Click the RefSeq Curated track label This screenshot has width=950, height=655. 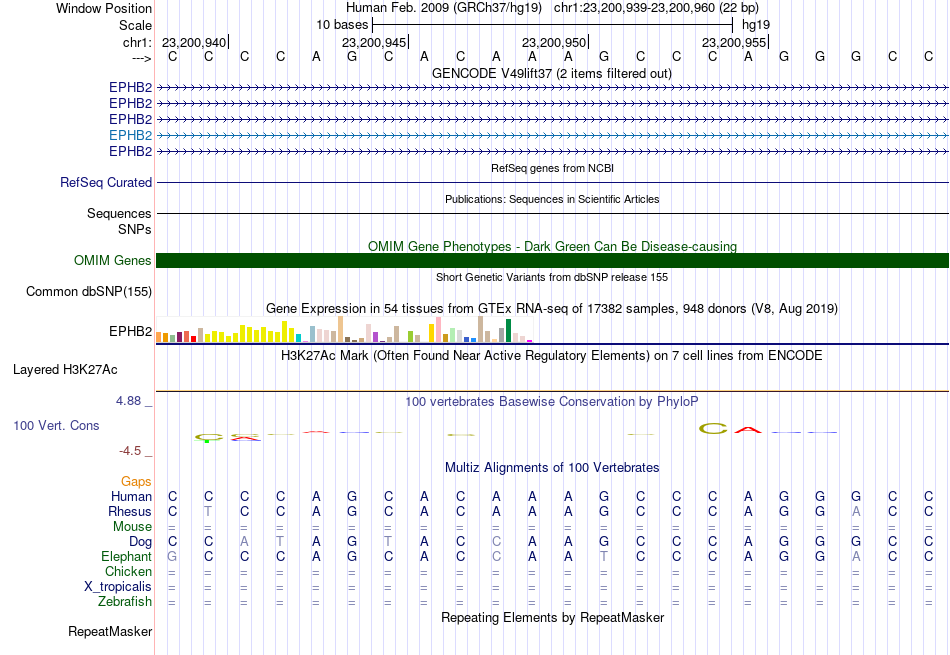click(106, 182)
